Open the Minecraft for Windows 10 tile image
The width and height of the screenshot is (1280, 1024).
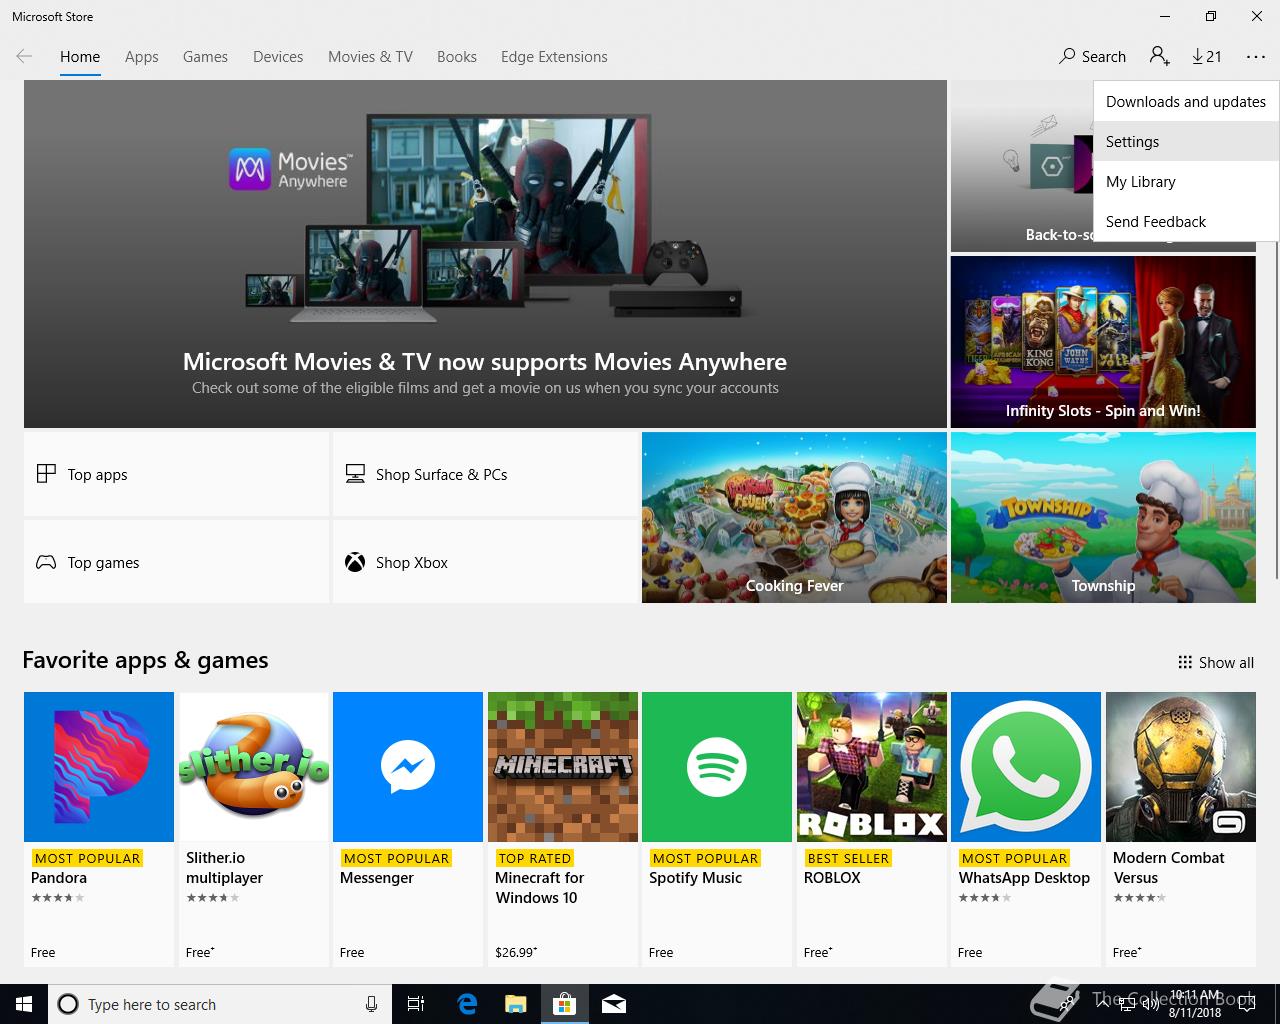(x=563, y=767)
